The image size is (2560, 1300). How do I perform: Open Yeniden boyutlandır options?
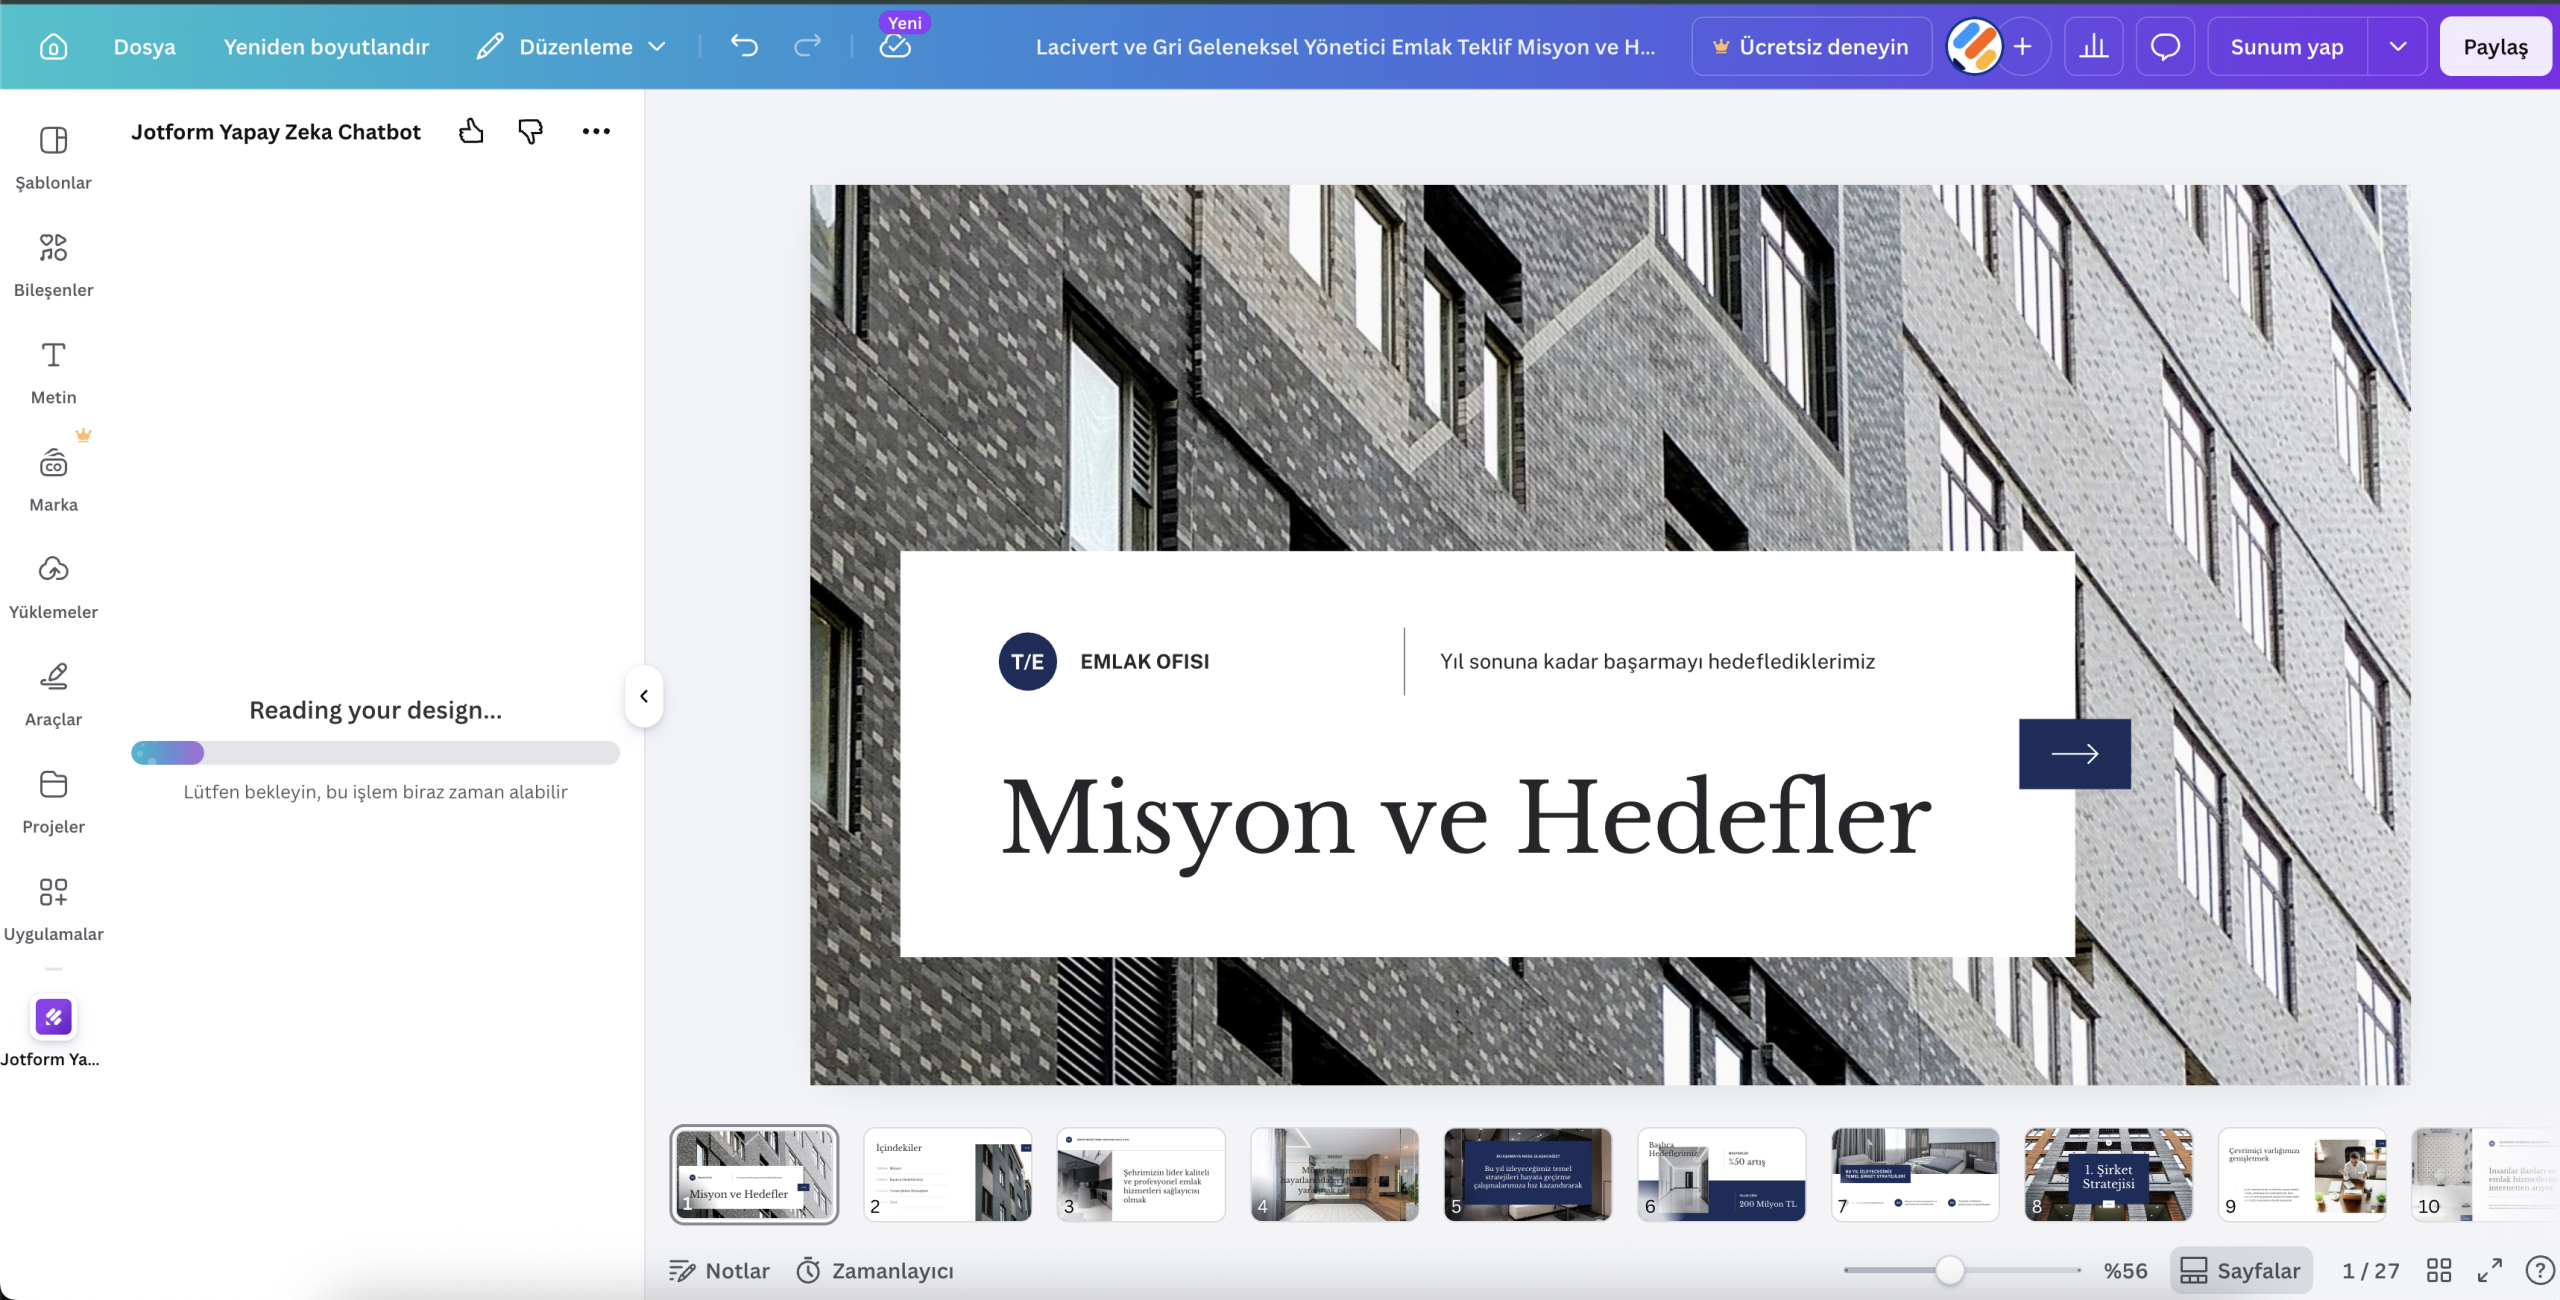pyautogui.click(x=326, y=46)
